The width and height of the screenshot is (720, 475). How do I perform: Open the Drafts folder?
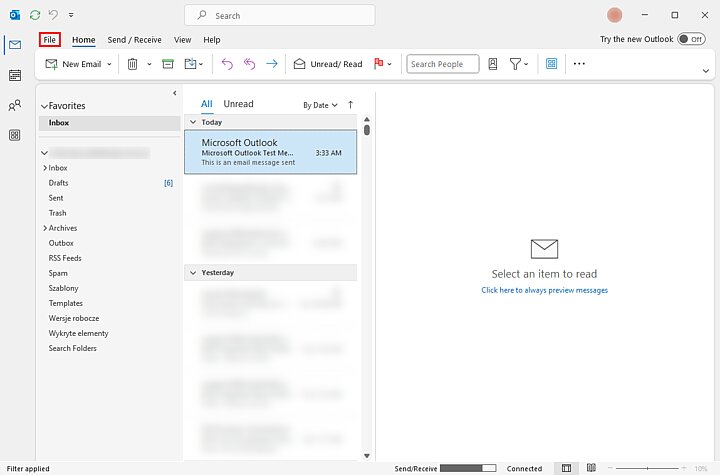(58, 183)
